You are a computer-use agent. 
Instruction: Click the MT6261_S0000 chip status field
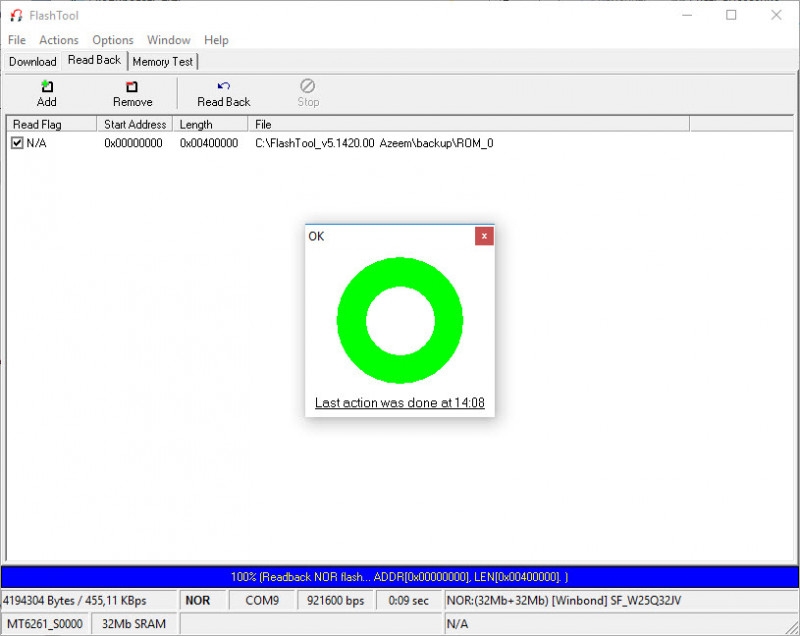coord(45,624)
